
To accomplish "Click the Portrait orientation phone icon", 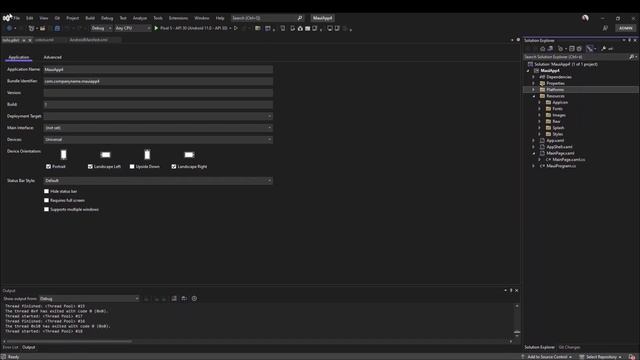I will [x=63, y=154].
